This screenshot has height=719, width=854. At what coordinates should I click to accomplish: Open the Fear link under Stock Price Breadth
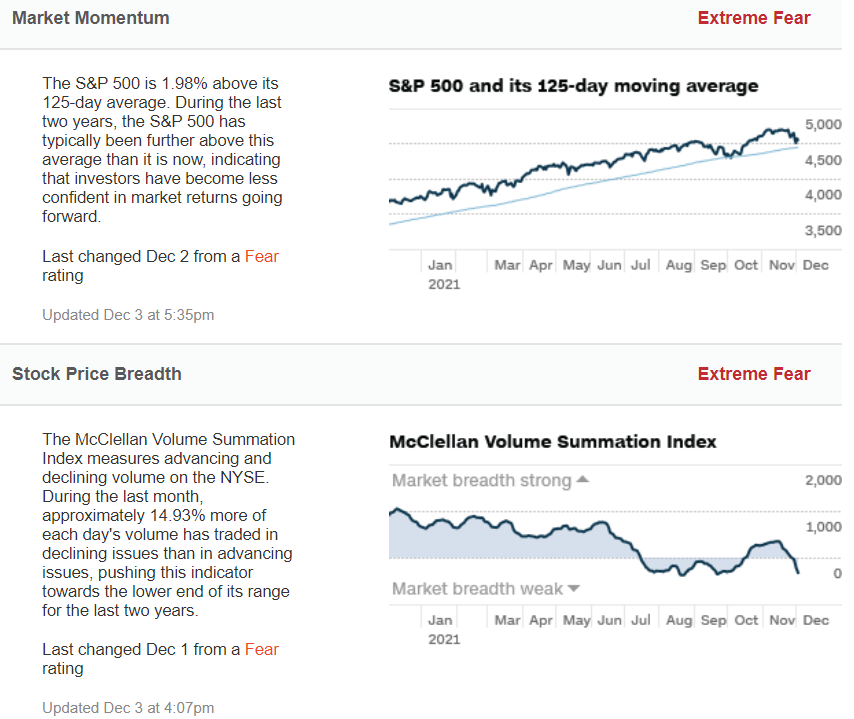point(262,649)
